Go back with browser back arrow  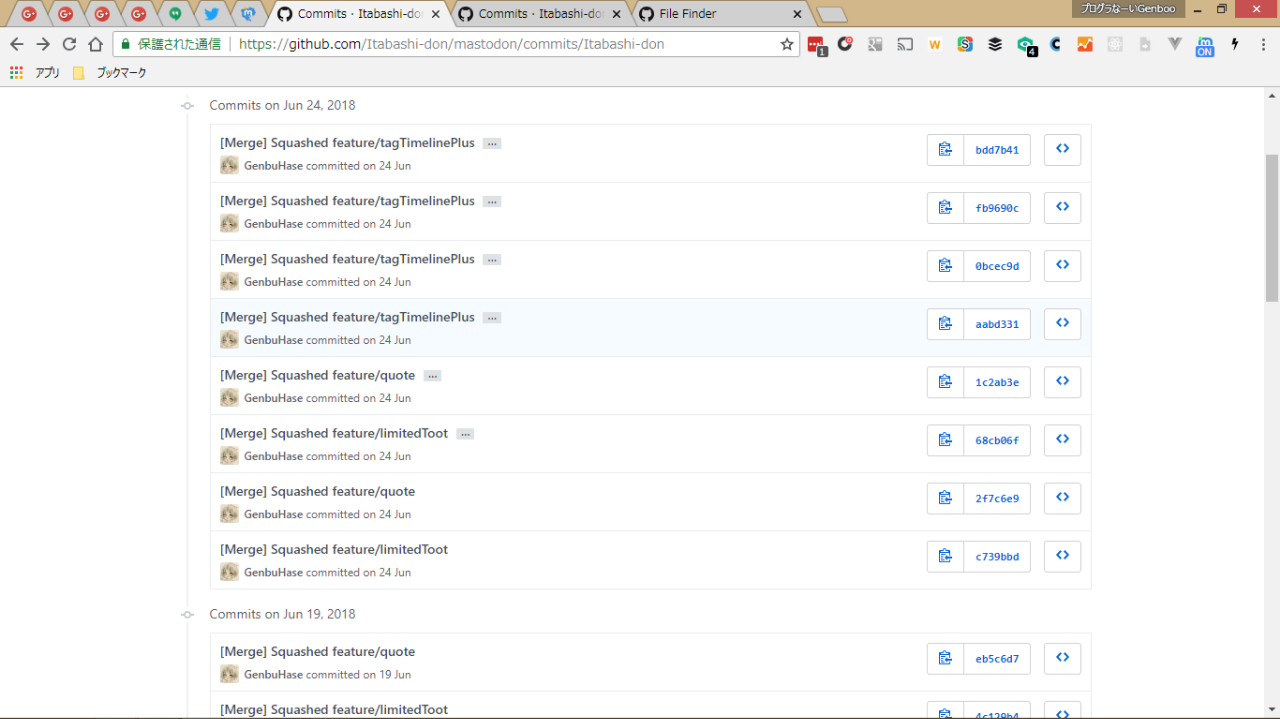[x=17, y=44]
